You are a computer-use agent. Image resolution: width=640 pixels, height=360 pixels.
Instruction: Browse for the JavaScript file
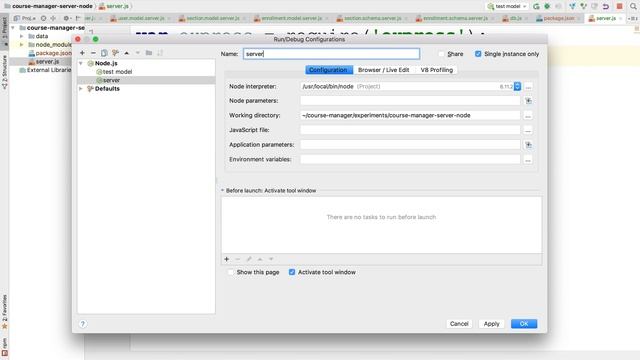[528, 131]
